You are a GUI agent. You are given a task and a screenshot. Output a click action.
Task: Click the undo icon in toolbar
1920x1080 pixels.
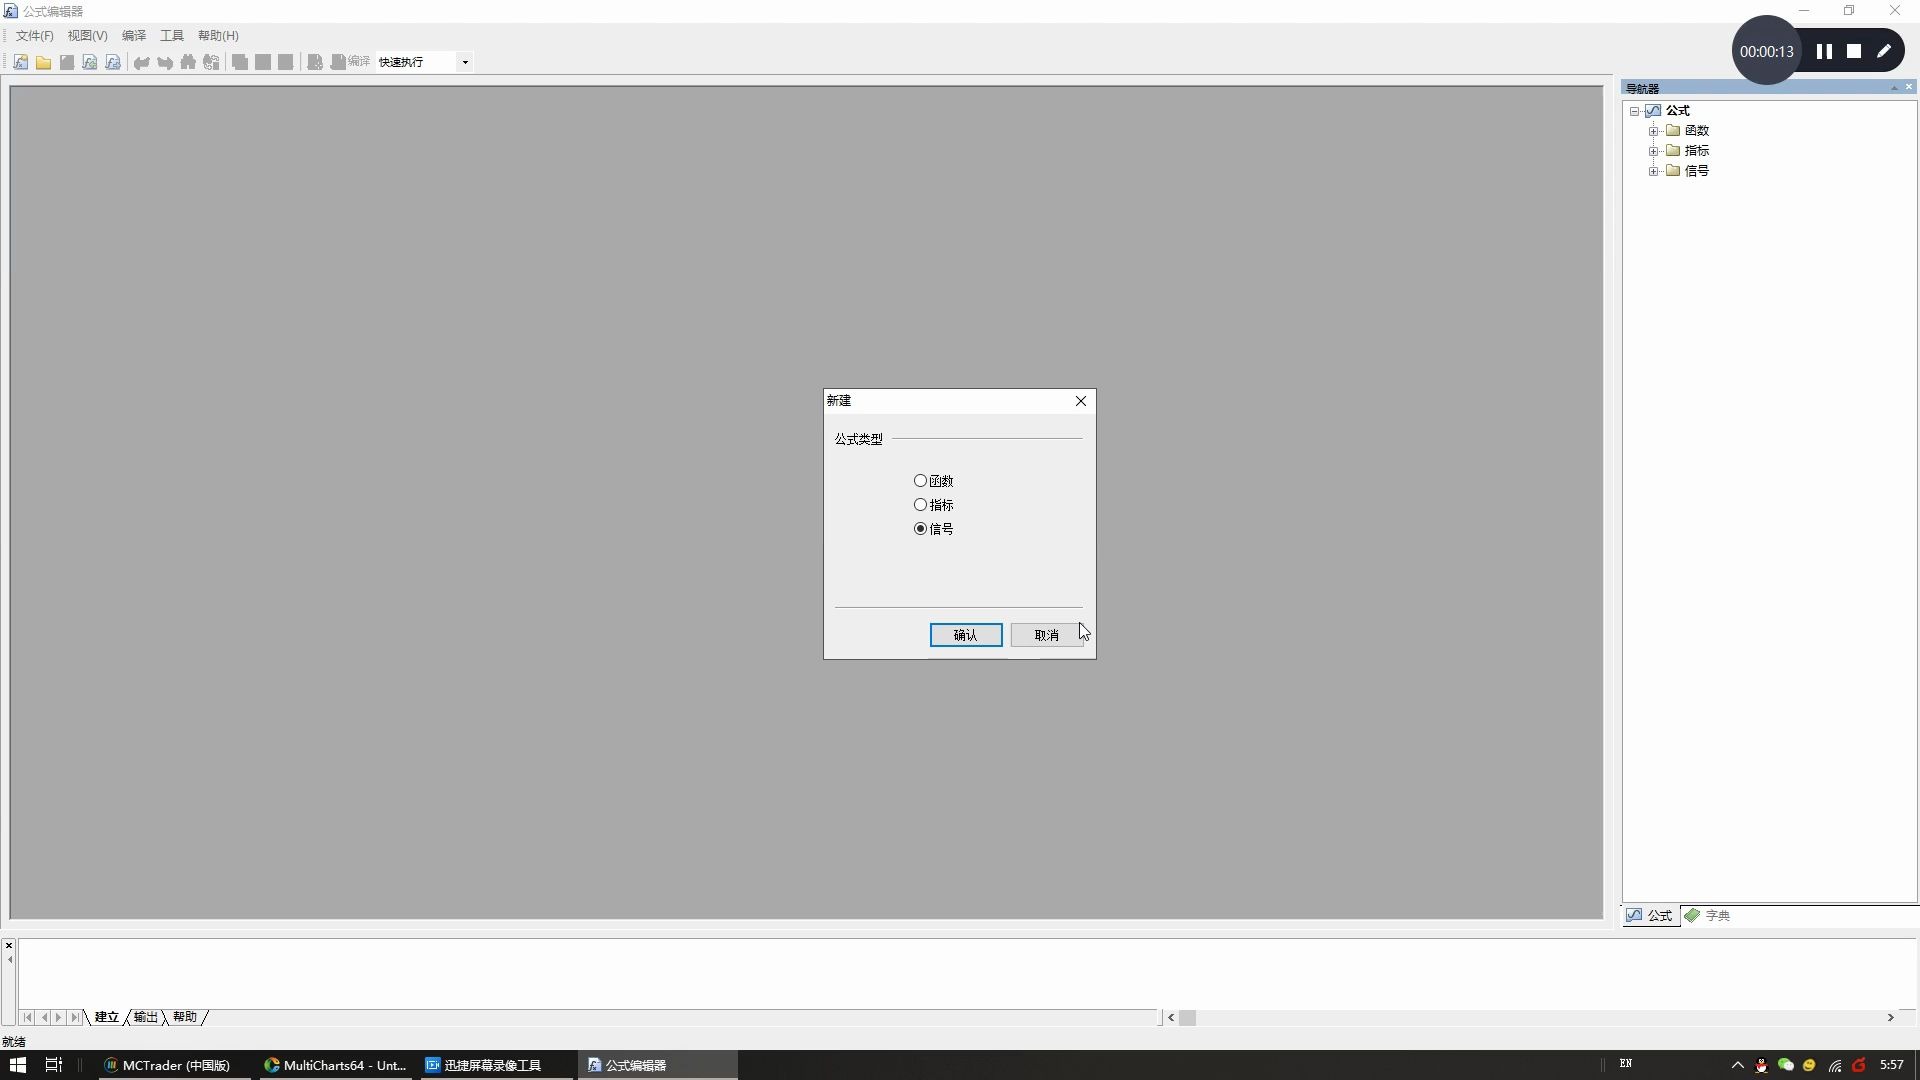(x=140, y=62)
